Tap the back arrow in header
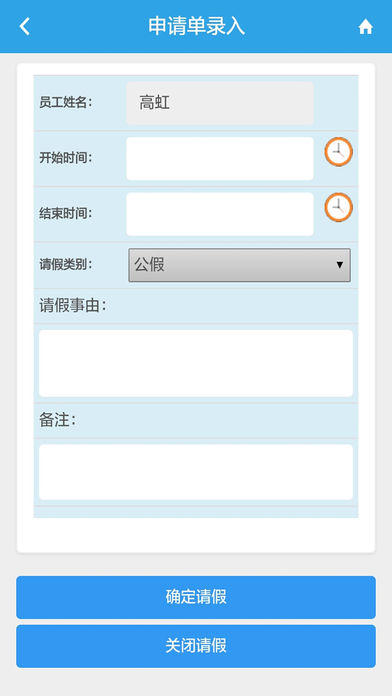This screenshot has height=696, width=392. click(x=24, y=27)
